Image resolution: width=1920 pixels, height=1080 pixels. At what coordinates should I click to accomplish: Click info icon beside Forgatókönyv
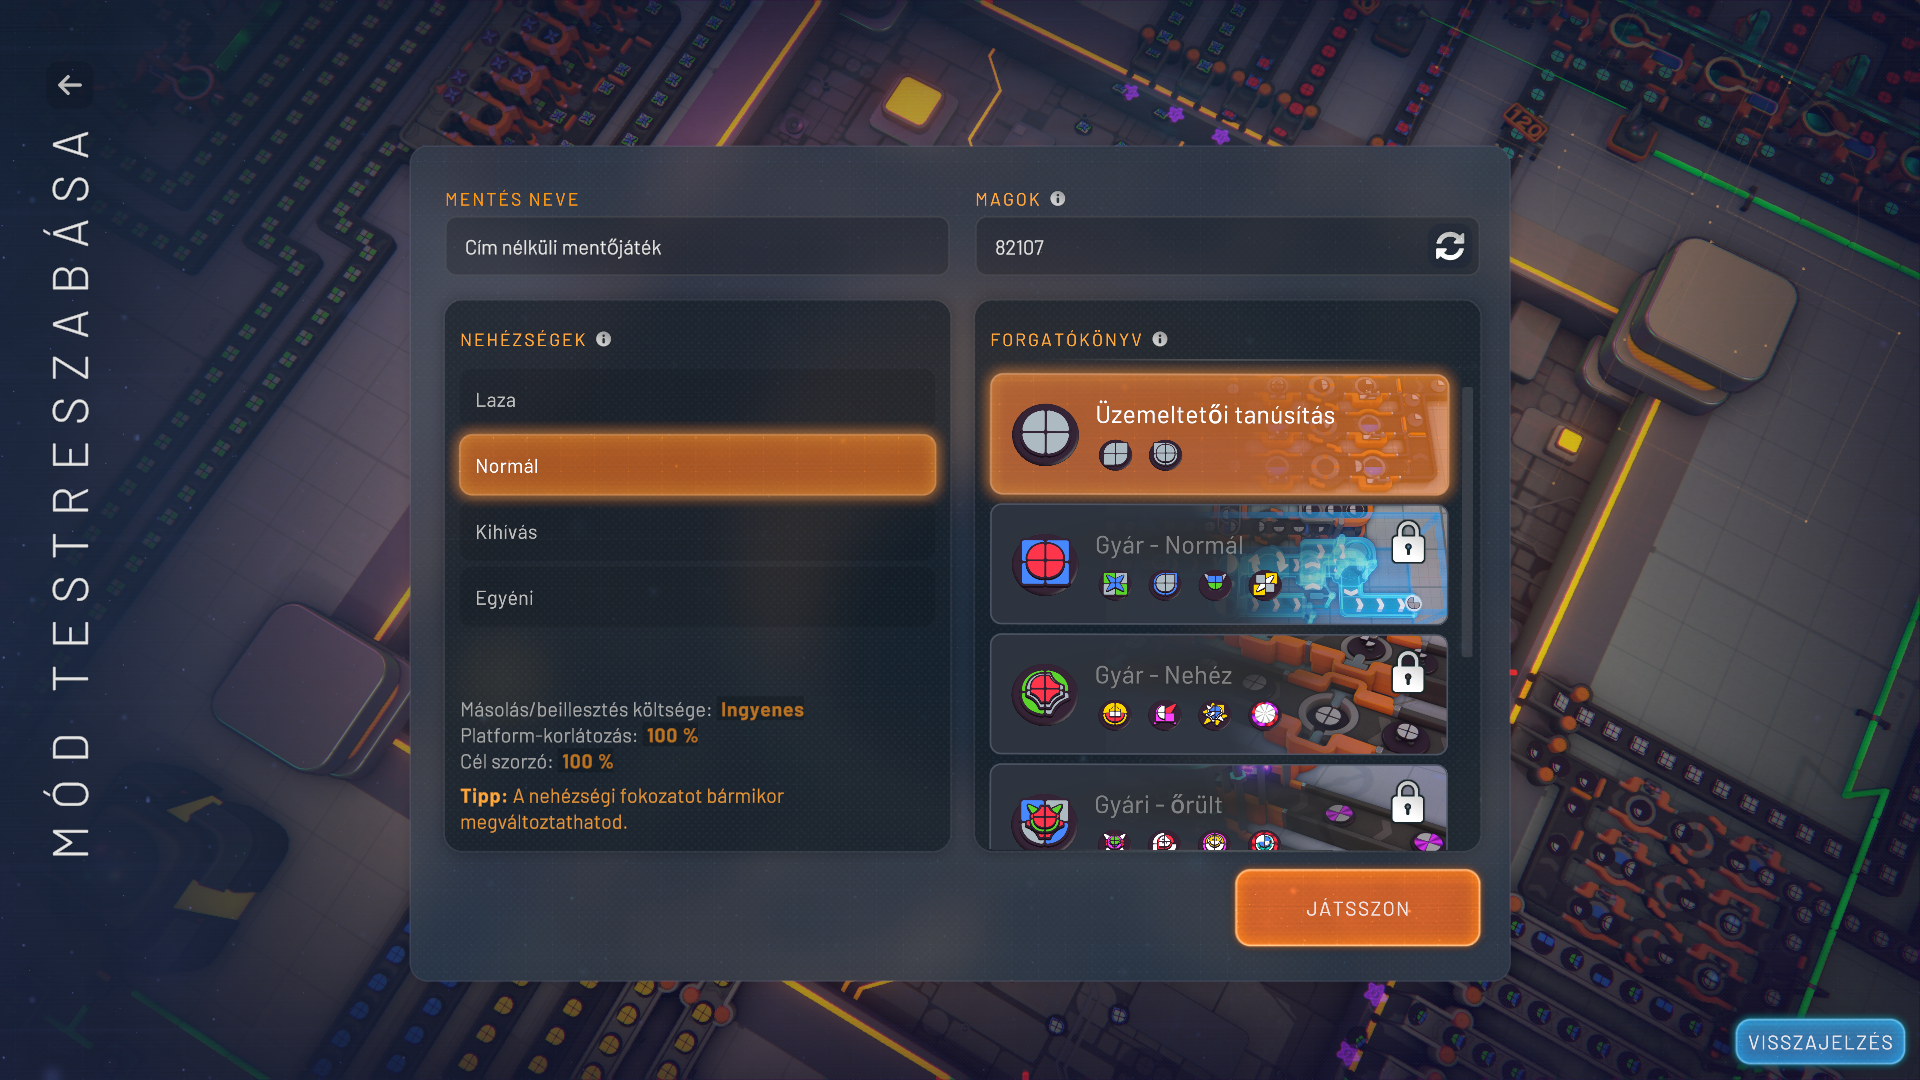(1160, 339)
